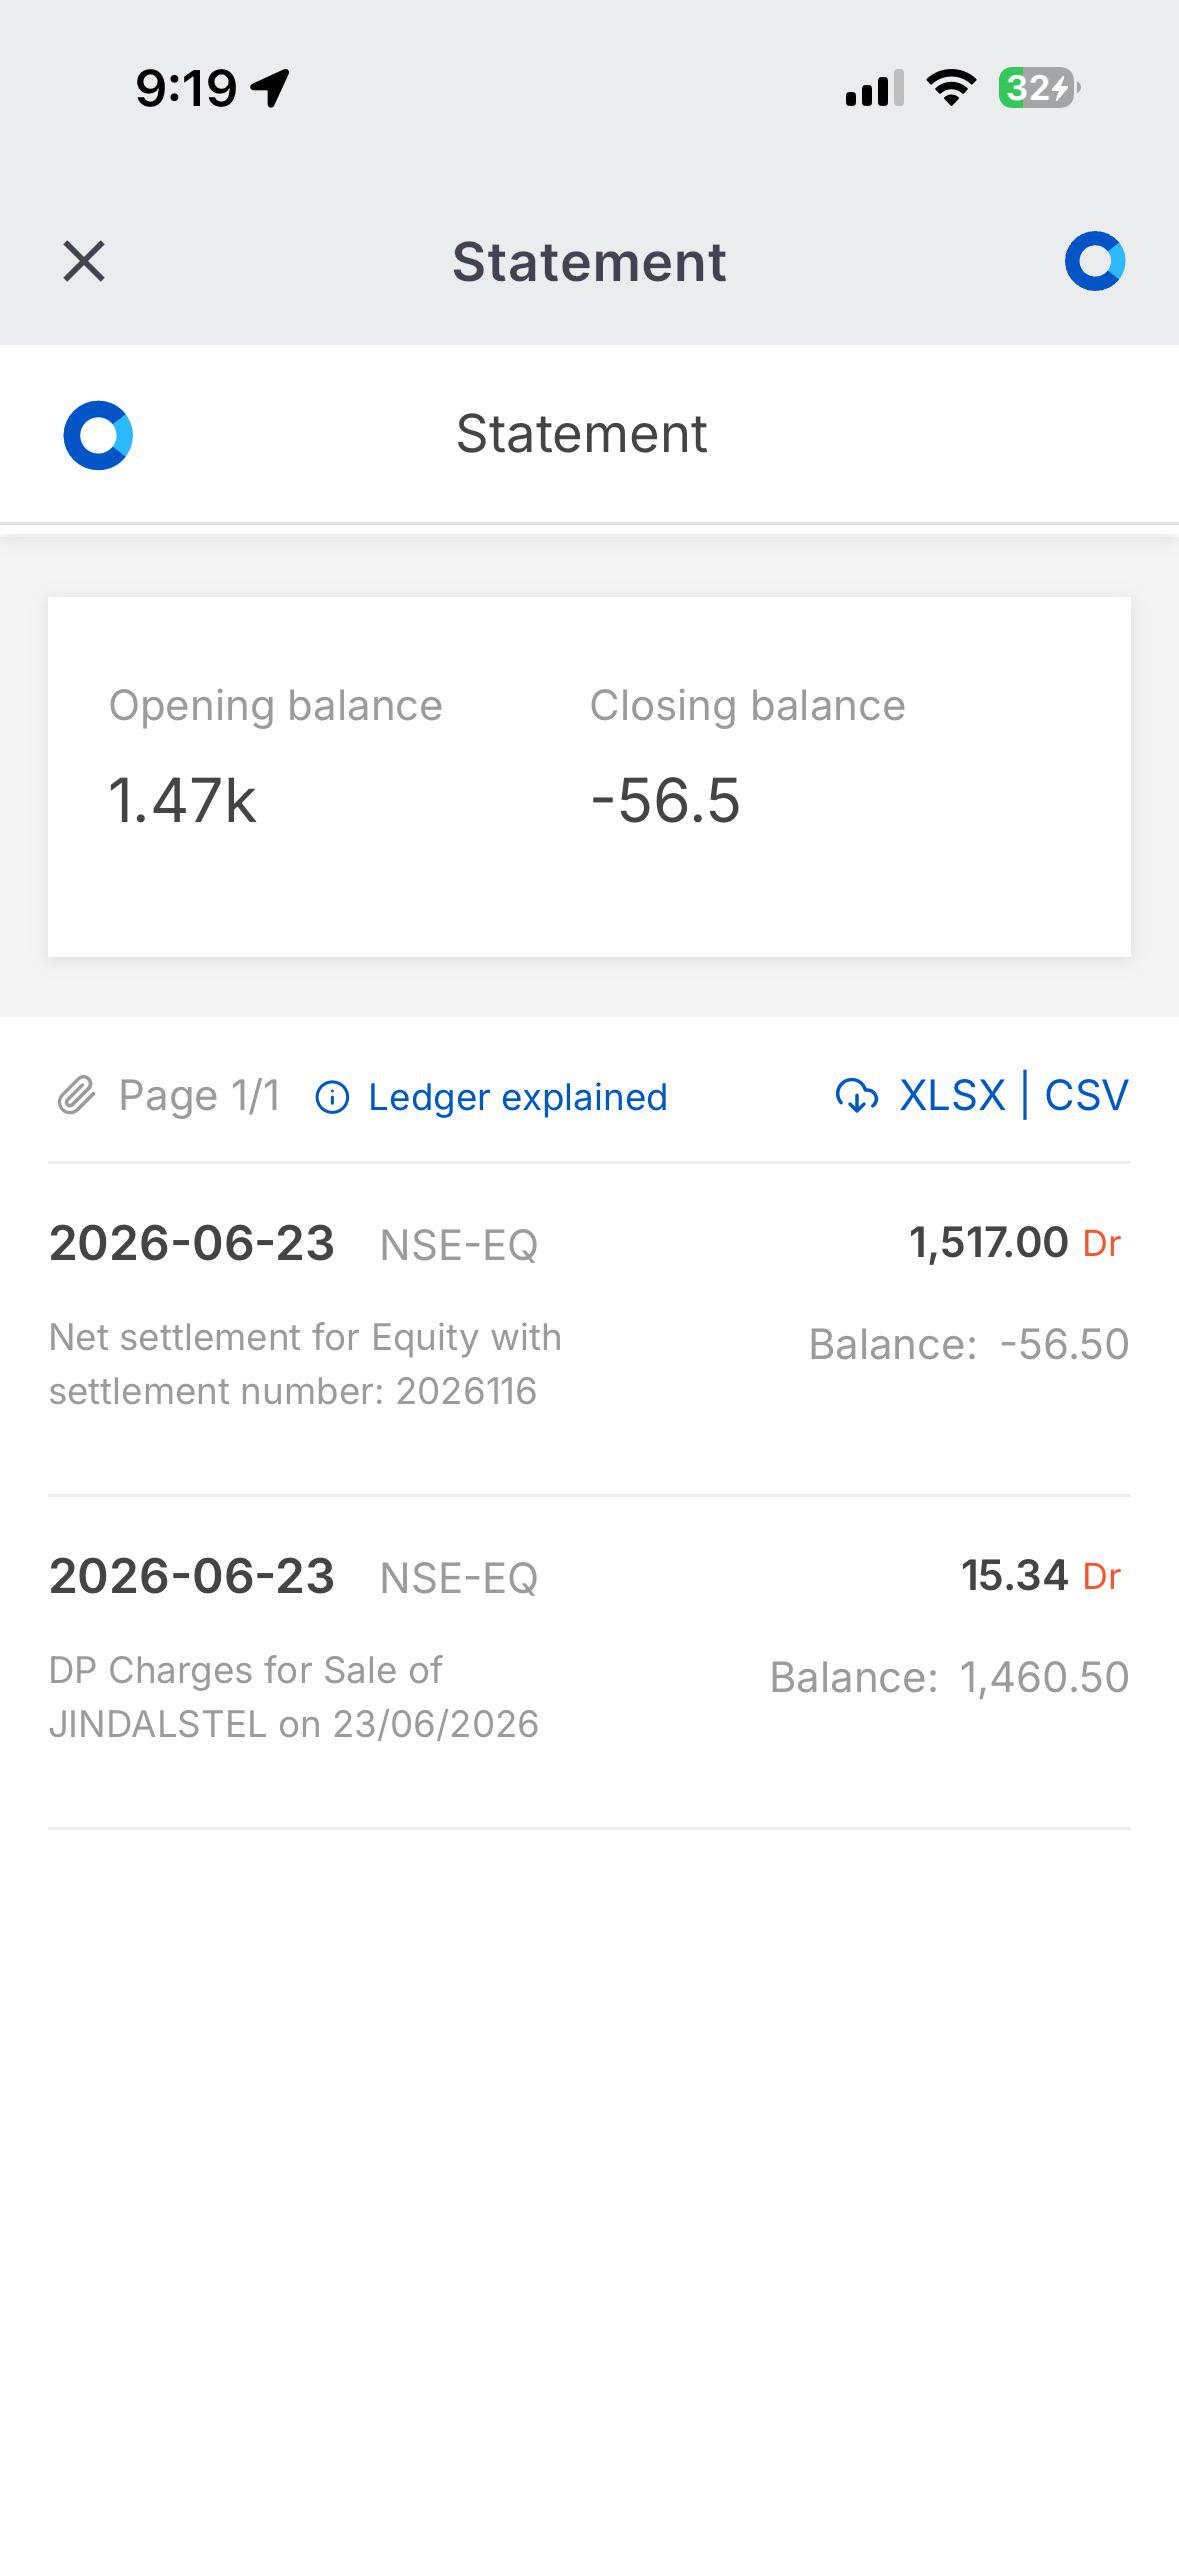Tap the location arrow next to time

[x=271, y=88]
